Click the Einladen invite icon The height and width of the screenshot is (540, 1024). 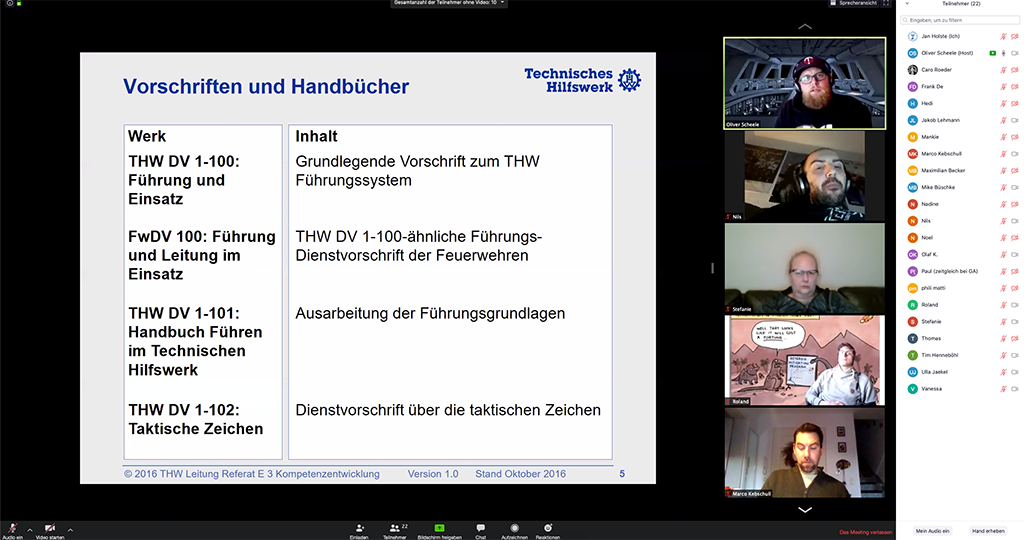point(358,527)
